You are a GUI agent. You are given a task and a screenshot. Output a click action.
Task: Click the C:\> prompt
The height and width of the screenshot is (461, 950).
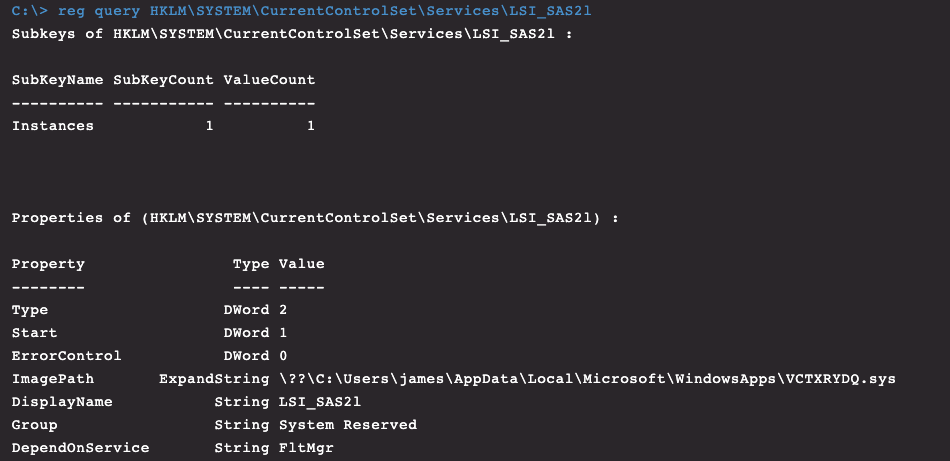point(29,11)
